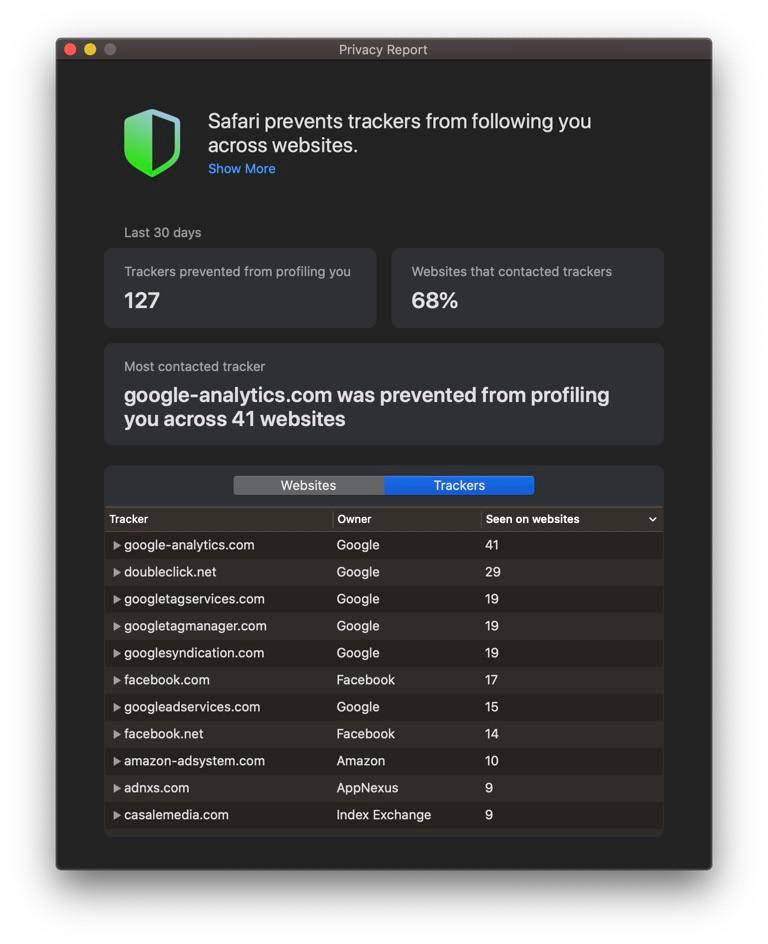Click the Trackers prevented from profiling card

240,288
